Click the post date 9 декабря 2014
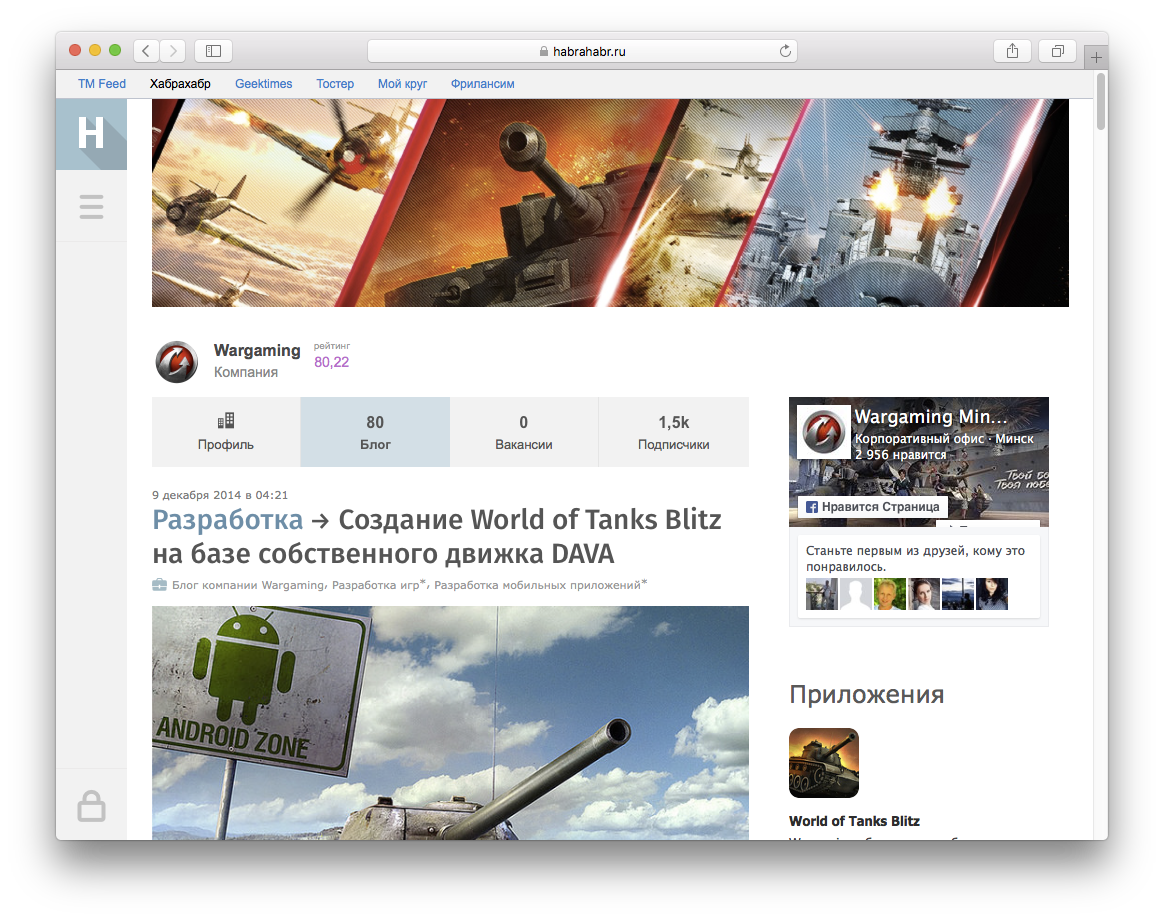The height and width of the screenshot is (920, 1164). [x=220, y=495]
